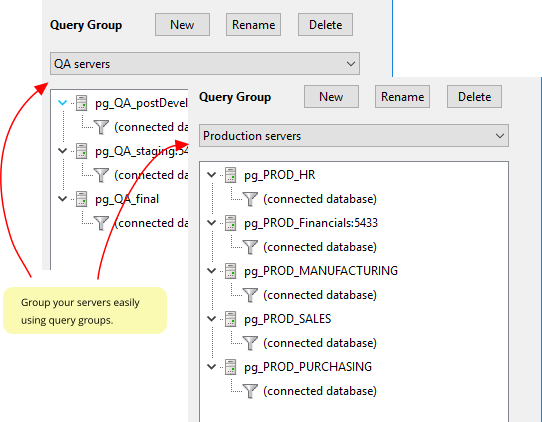Select connected database under pg_PROD_HR
The image size is (542, 422).
tap(320, 199)
